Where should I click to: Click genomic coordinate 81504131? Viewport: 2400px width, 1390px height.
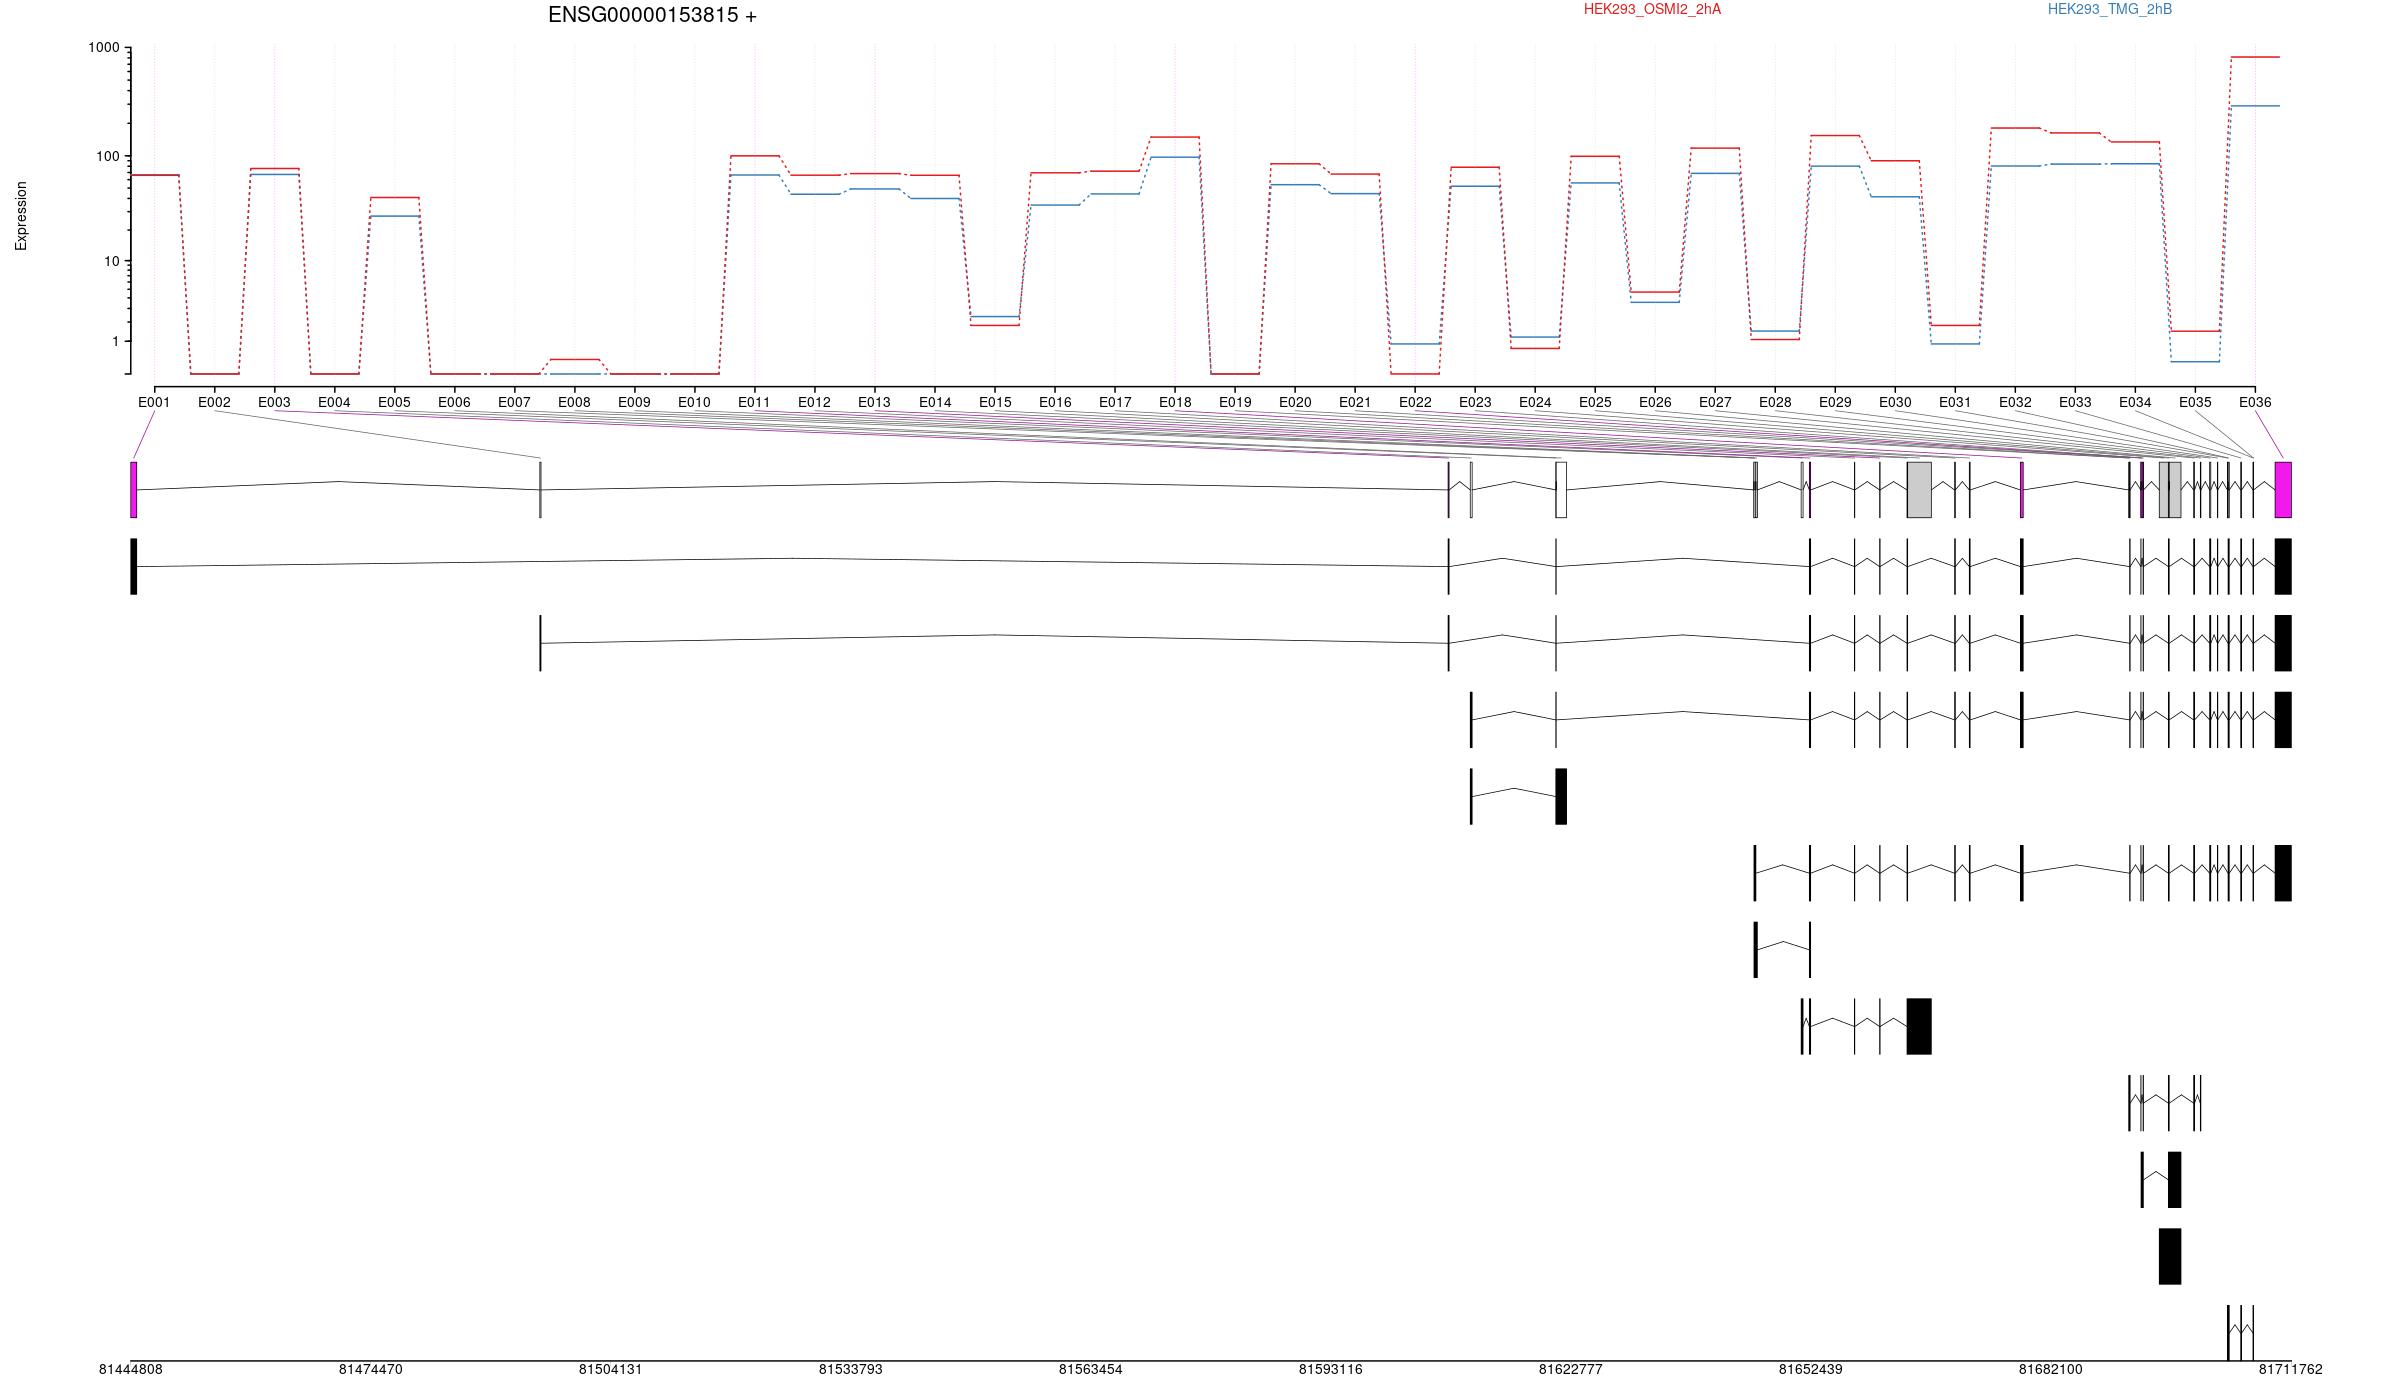click(x=610, y=1369)
